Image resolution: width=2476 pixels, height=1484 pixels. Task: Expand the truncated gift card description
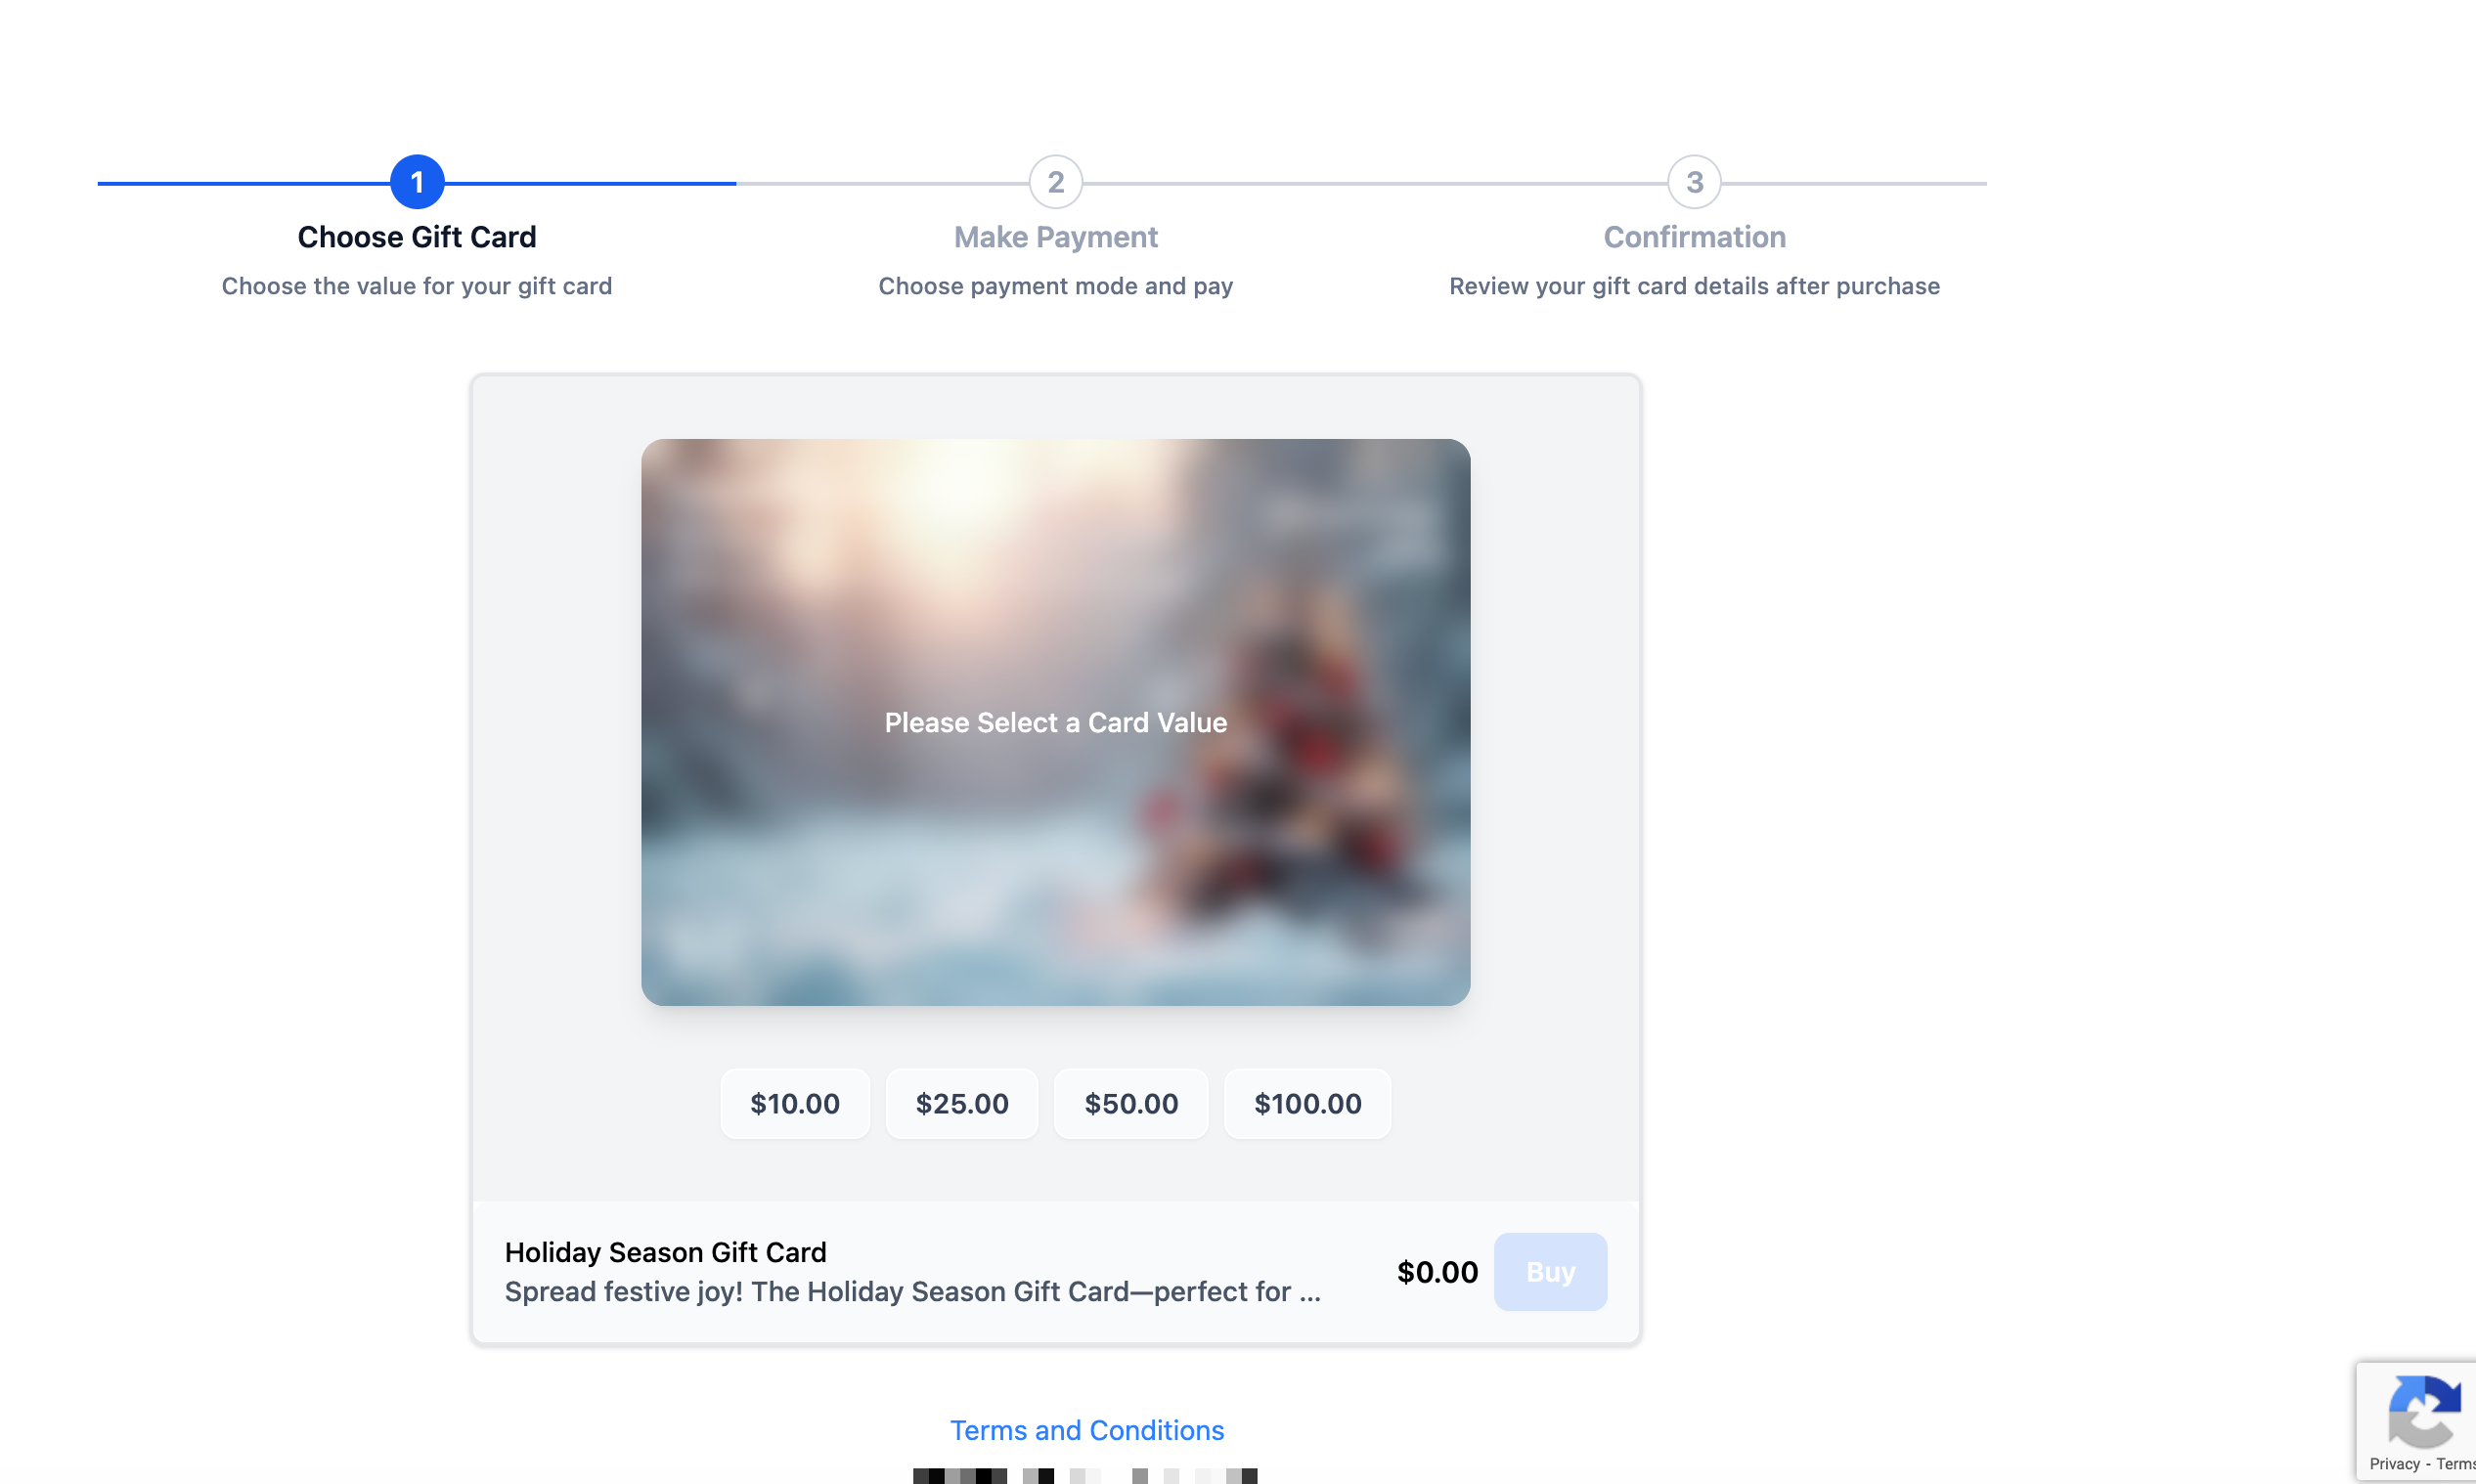pos(912,1291)
